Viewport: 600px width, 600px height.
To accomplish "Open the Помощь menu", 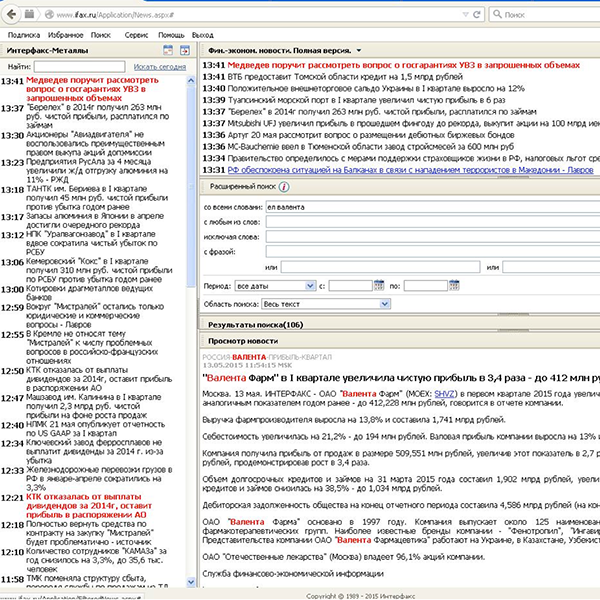I will tap(171, 35).
